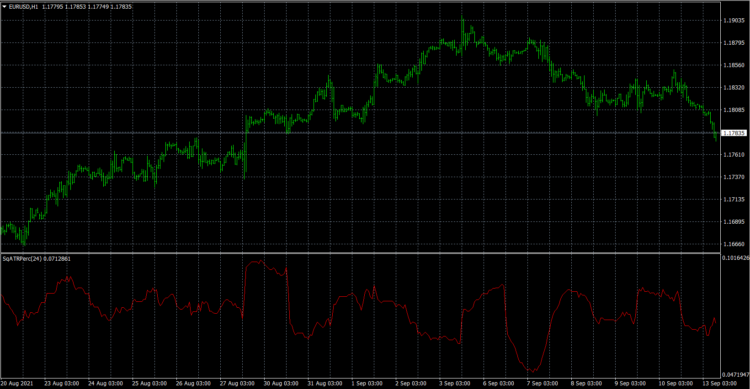Select the 20 Aug 2021 date label
The width and height of the screenshot is (750, 389).
point(17,383)
